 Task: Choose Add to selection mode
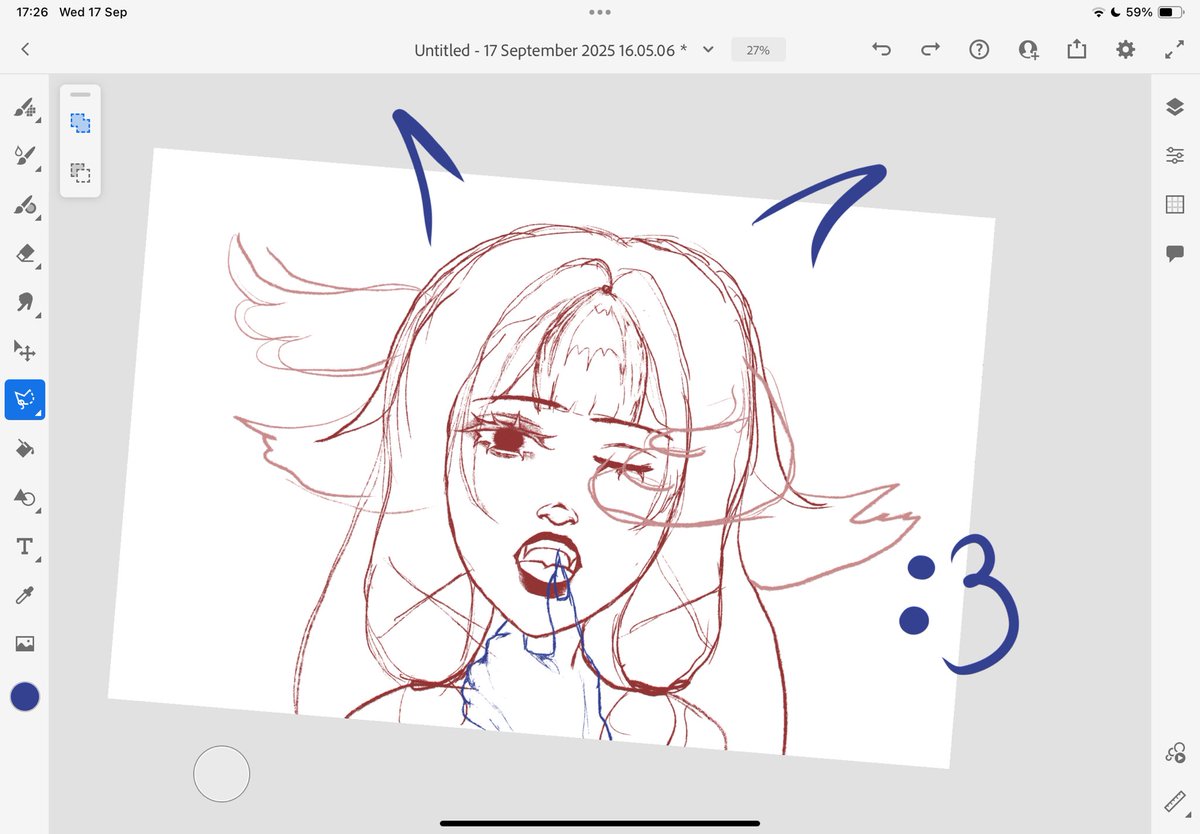pyautogui.click(x=80, y=123)
